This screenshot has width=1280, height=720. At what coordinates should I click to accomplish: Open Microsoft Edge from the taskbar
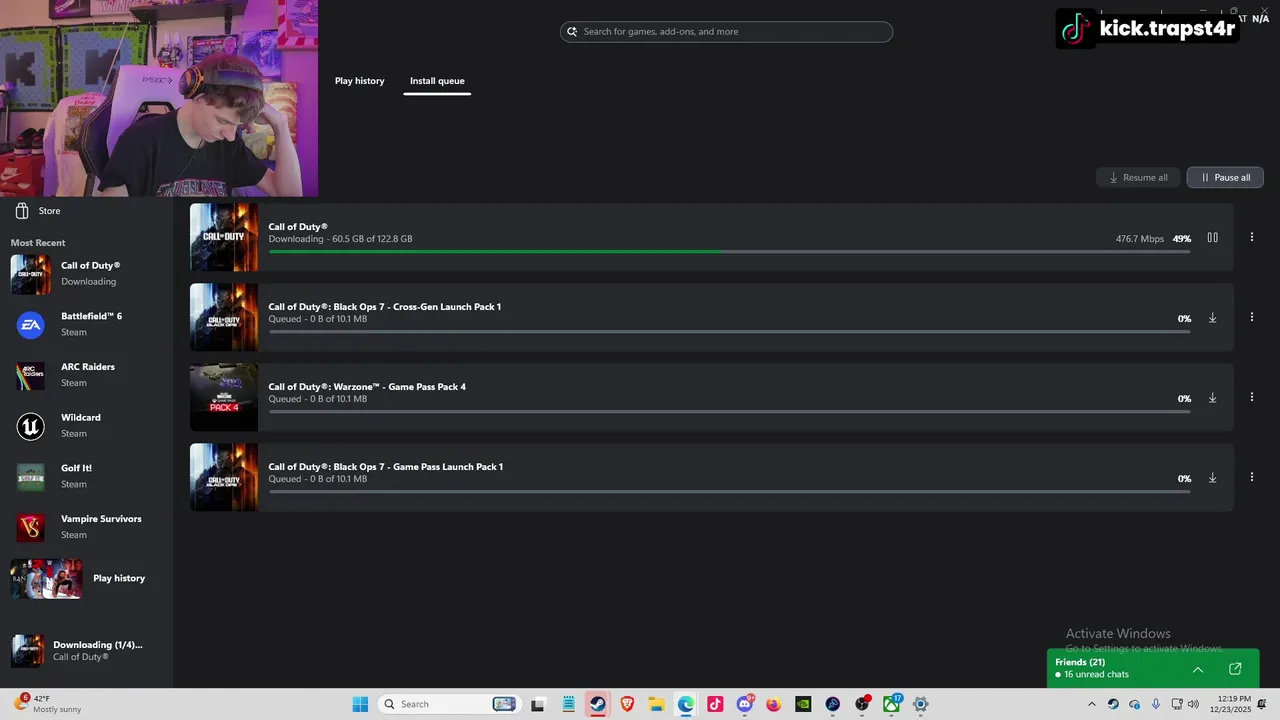point(685,704)
